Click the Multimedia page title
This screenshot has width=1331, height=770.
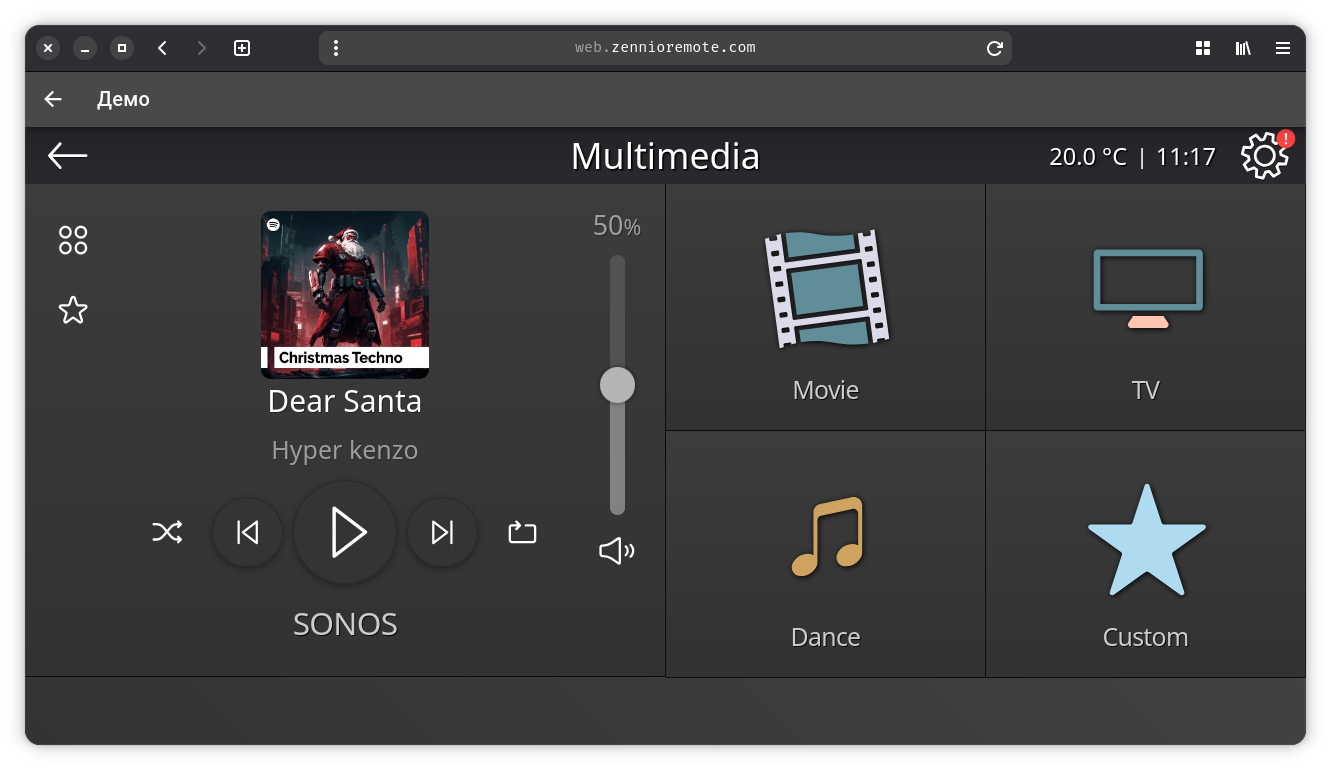[x=665, y=157]
